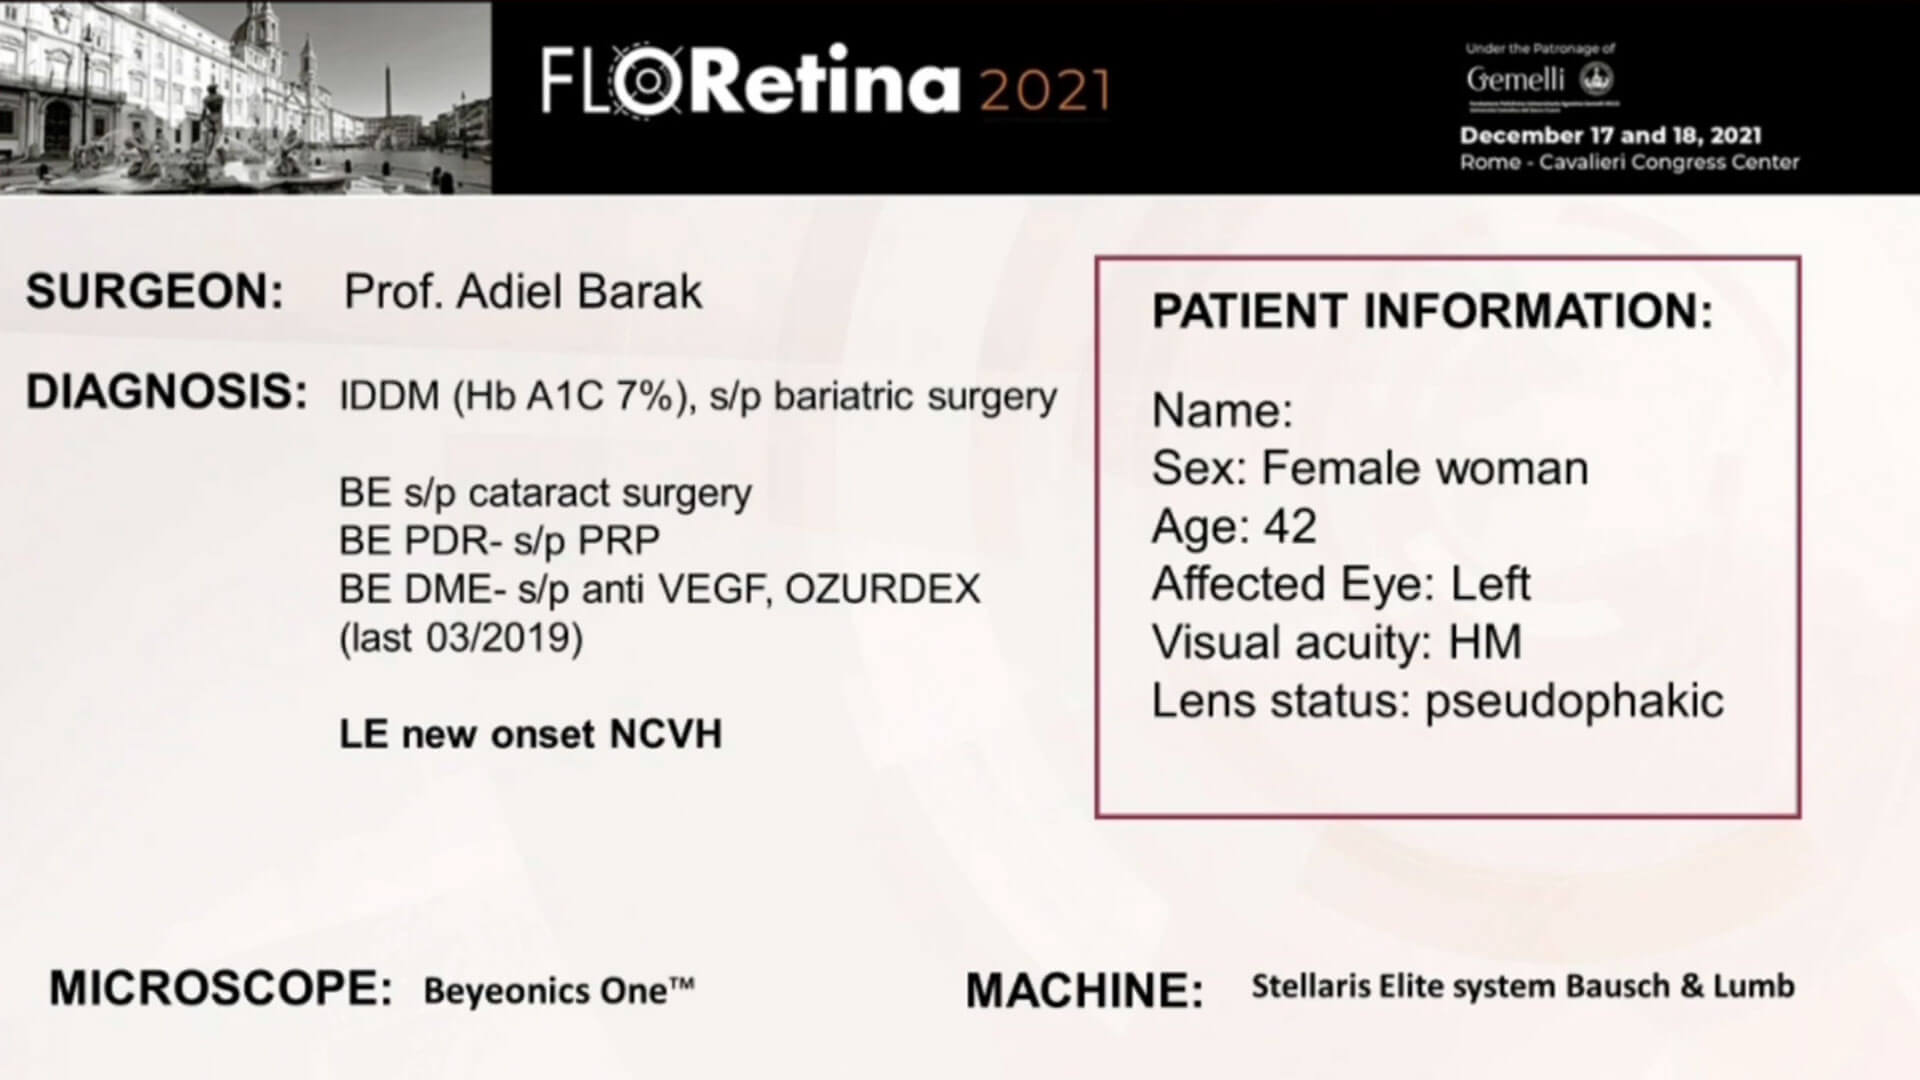
Task: Select Lens status: pseudophakic entry
Action: [x=1438, y=701]
